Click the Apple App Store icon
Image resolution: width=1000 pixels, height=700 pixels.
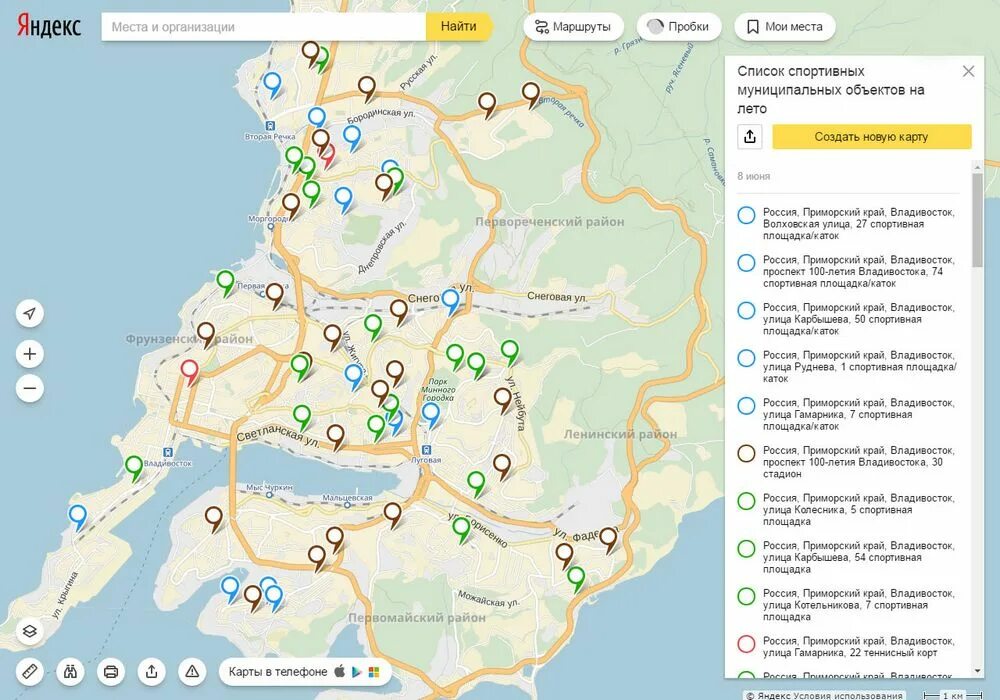340,671
